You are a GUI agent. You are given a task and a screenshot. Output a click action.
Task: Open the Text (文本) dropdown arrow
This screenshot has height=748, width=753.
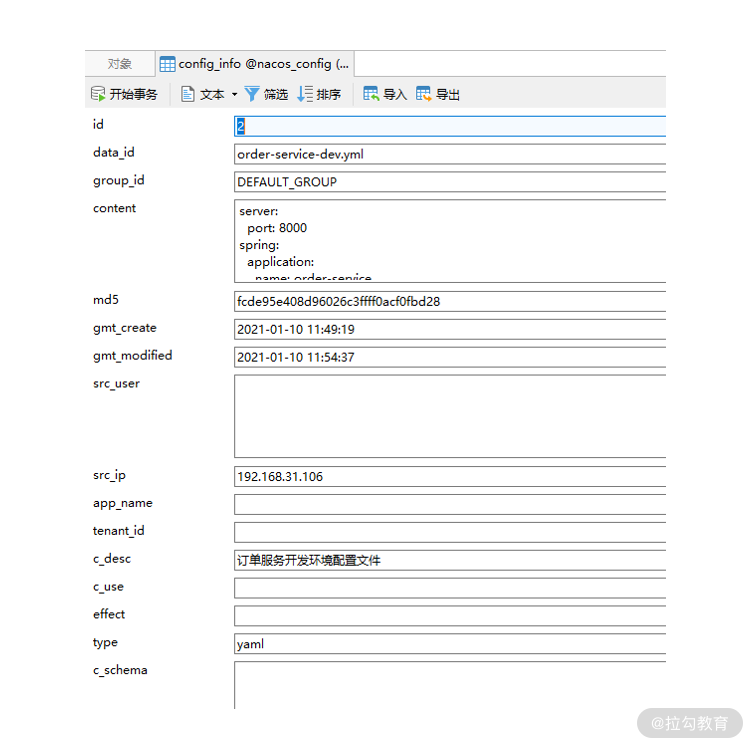[235, 95]
